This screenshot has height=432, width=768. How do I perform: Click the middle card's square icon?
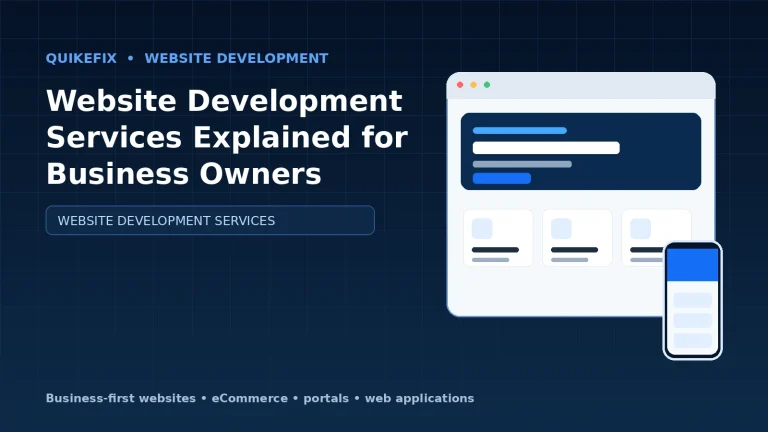561,229
